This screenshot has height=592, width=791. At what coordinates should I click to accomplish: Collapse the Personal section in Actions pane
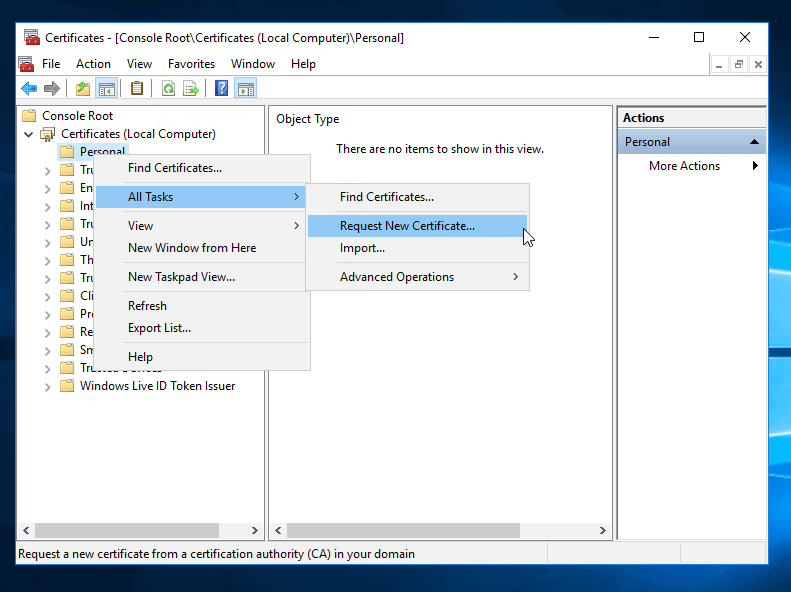(x=754, y=142)
